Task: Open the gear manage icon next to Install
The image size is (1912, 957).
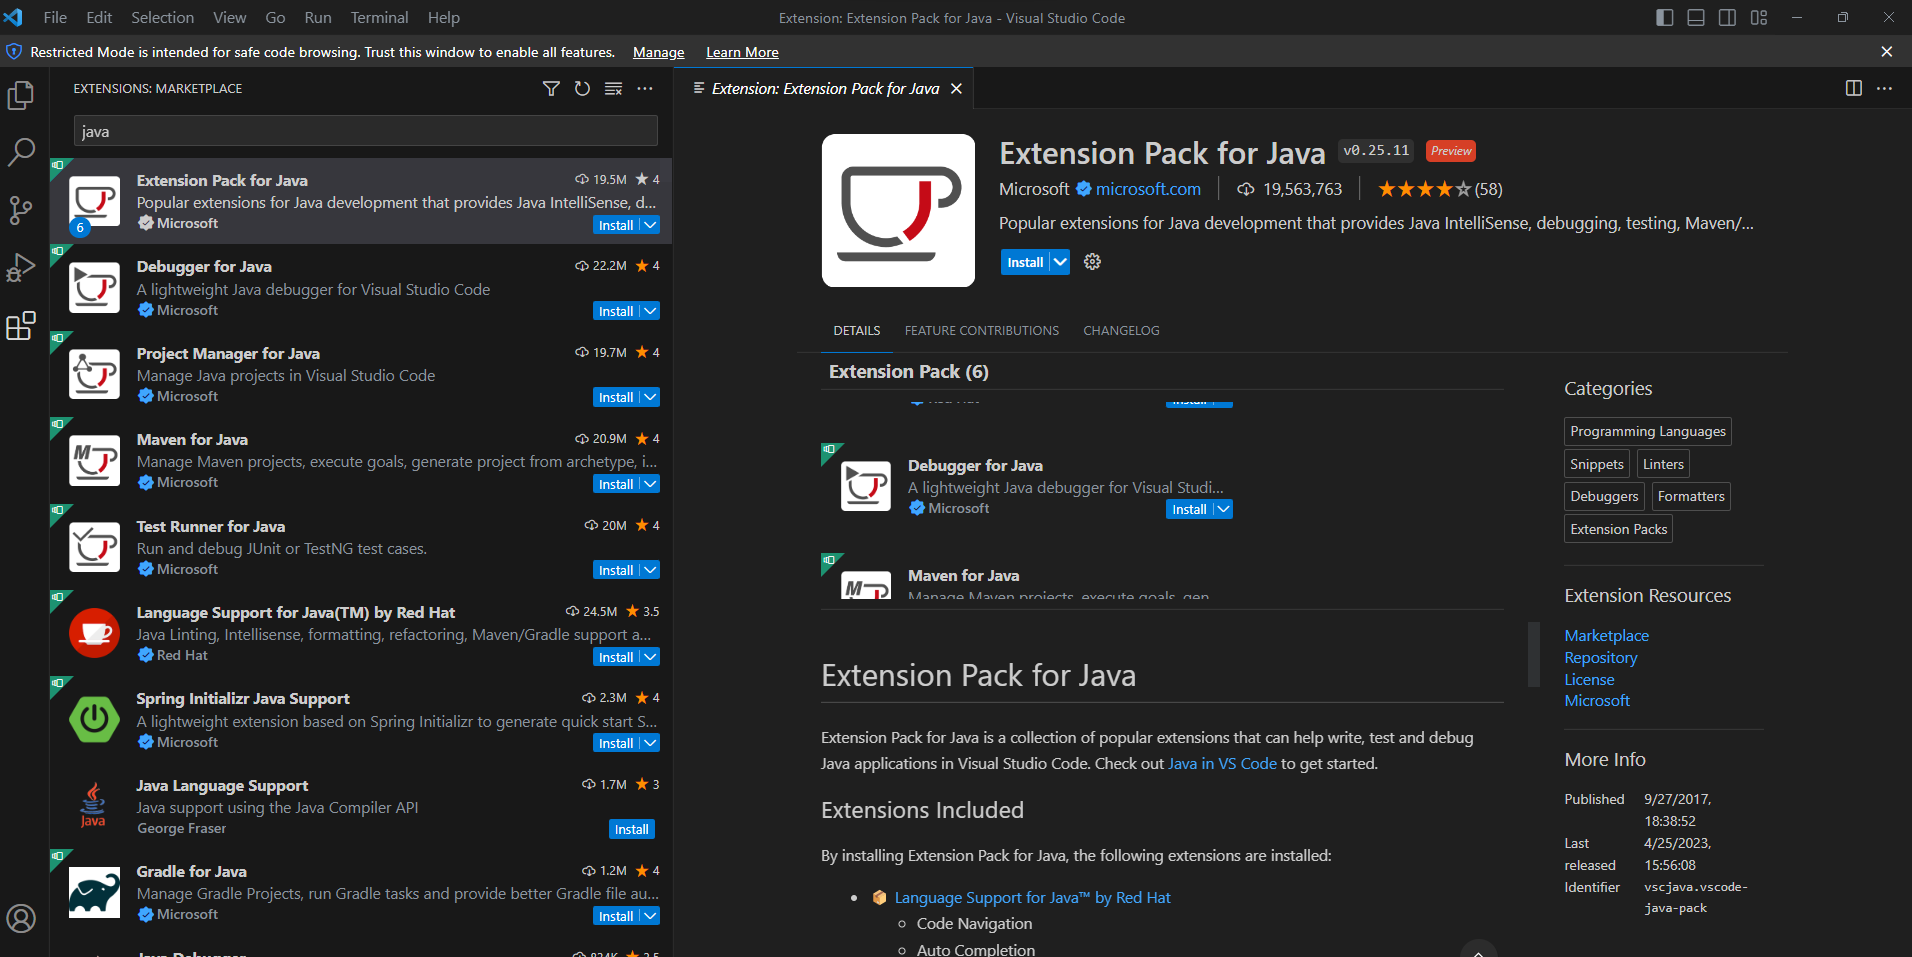Action: (x=1092, y=262)
